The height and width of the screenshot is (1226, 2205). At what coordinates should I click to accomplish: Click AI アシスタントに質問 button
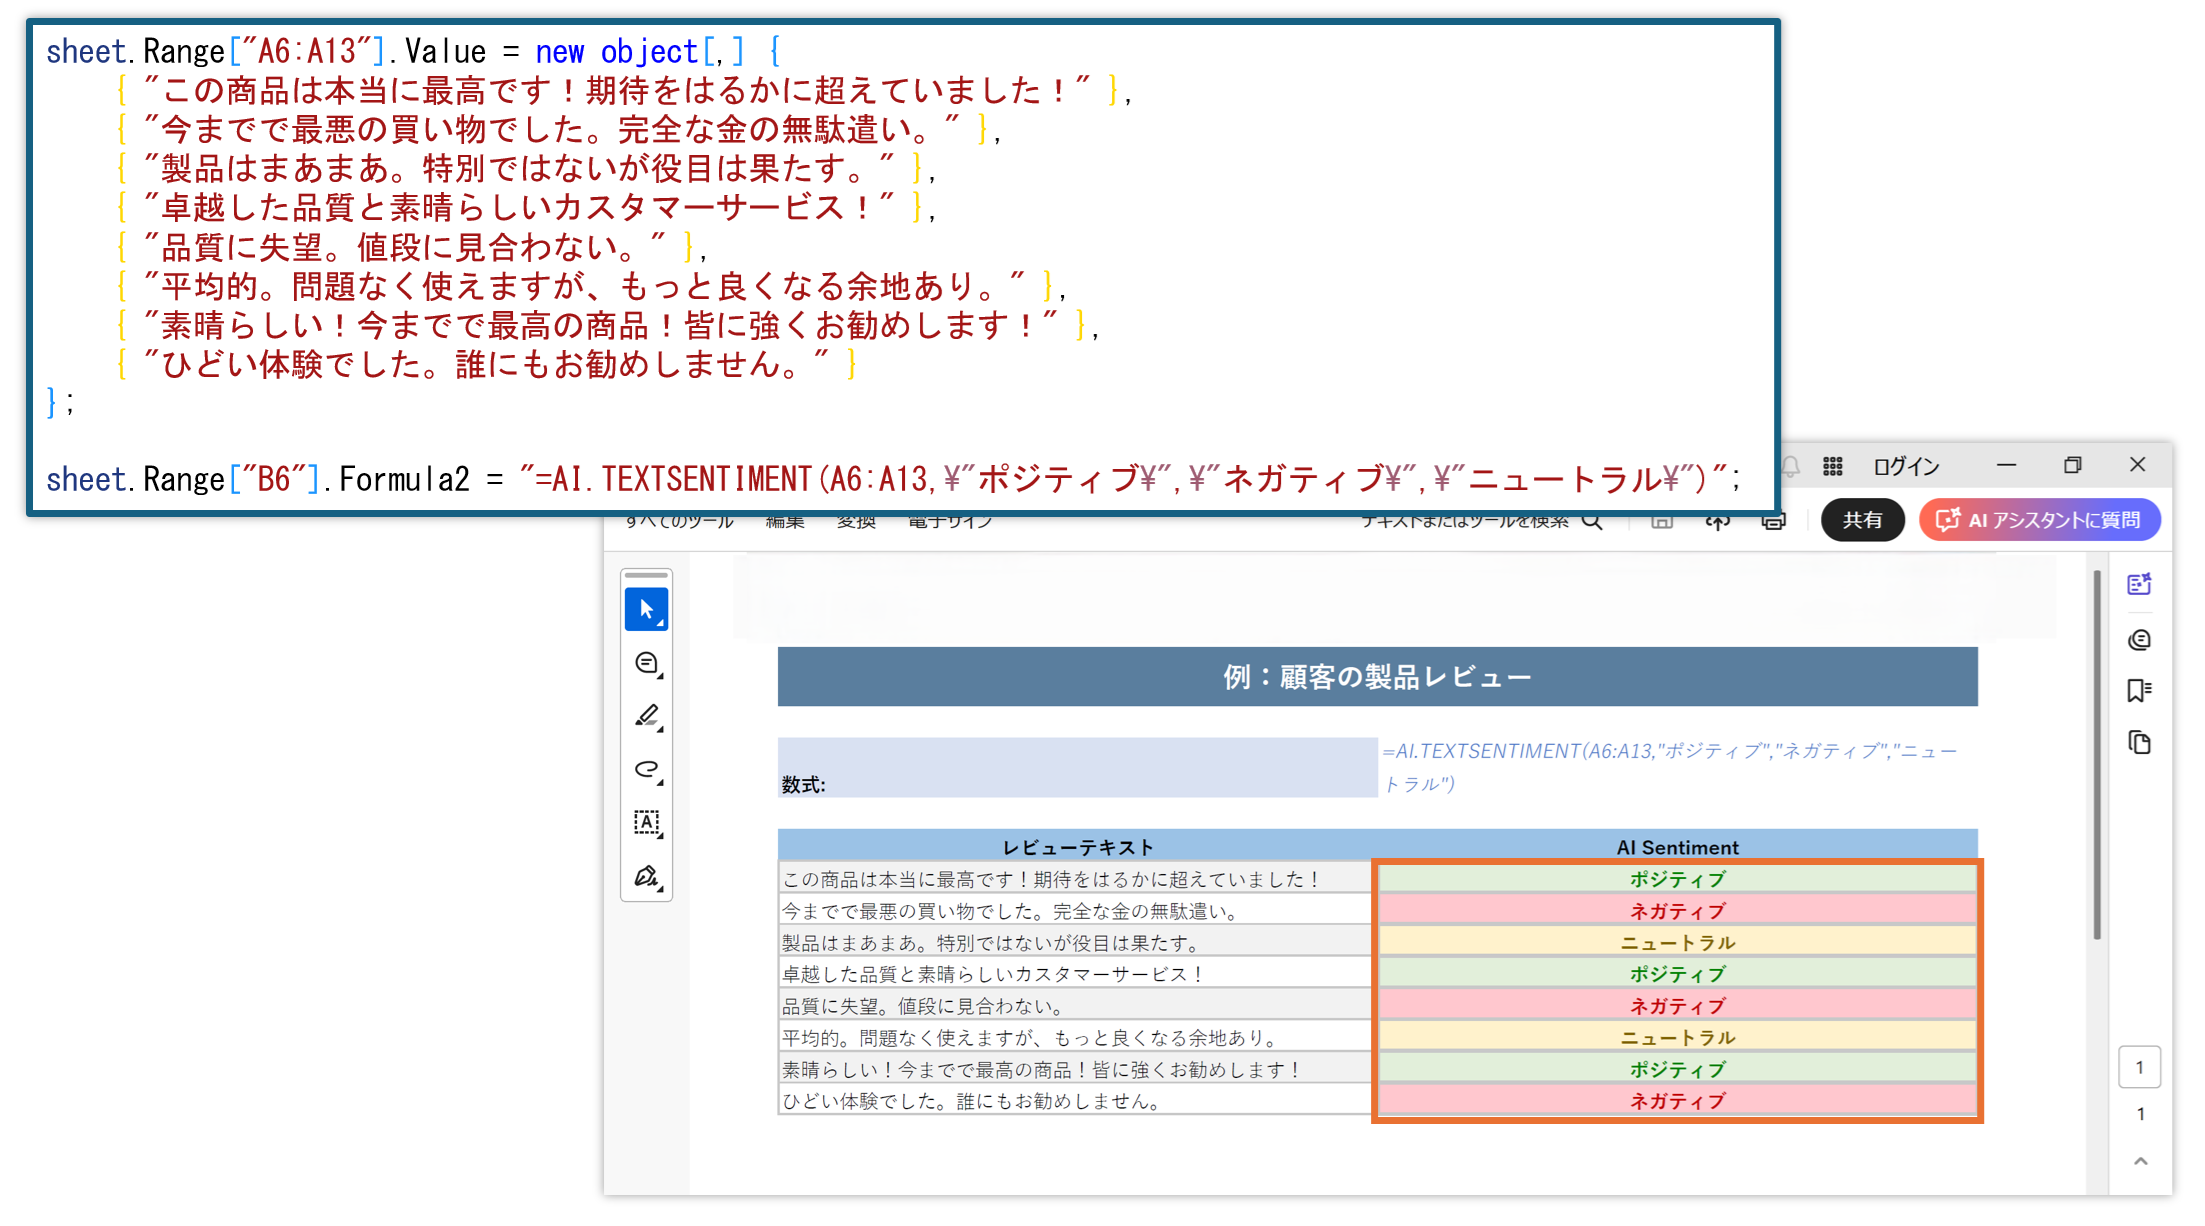[x=2039, y=520]
